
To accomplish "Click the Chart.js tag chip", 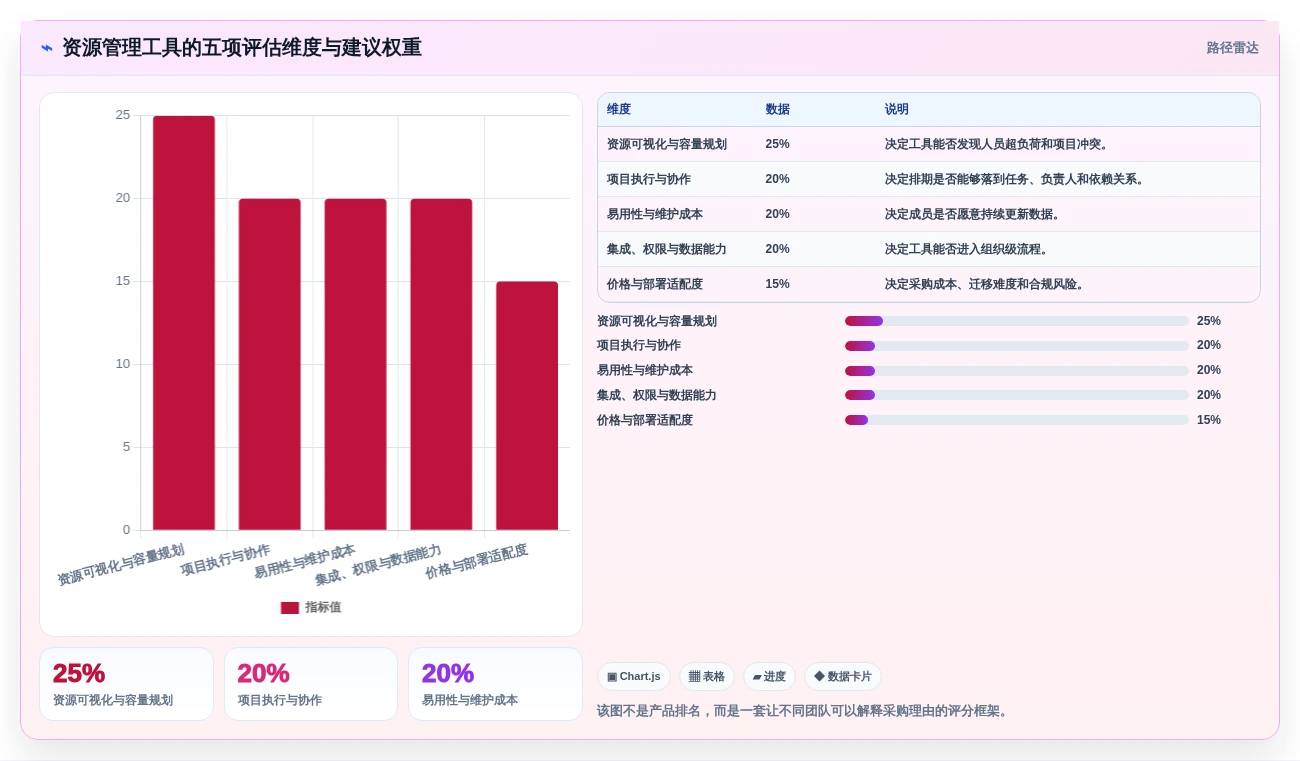I will pyautogui.click(x=634, y=677).
